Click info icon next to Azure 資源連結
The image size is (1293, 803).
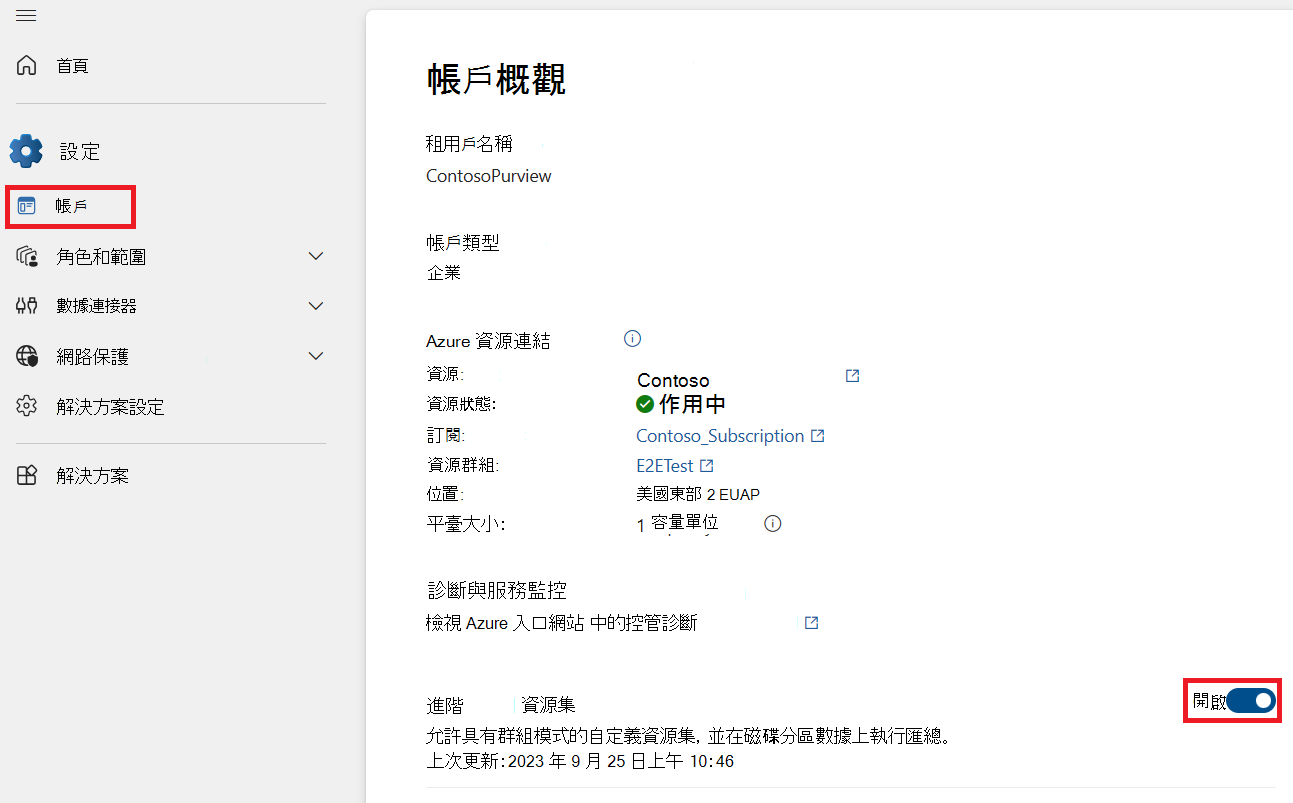pyautogui.click(x=632, y=338)
